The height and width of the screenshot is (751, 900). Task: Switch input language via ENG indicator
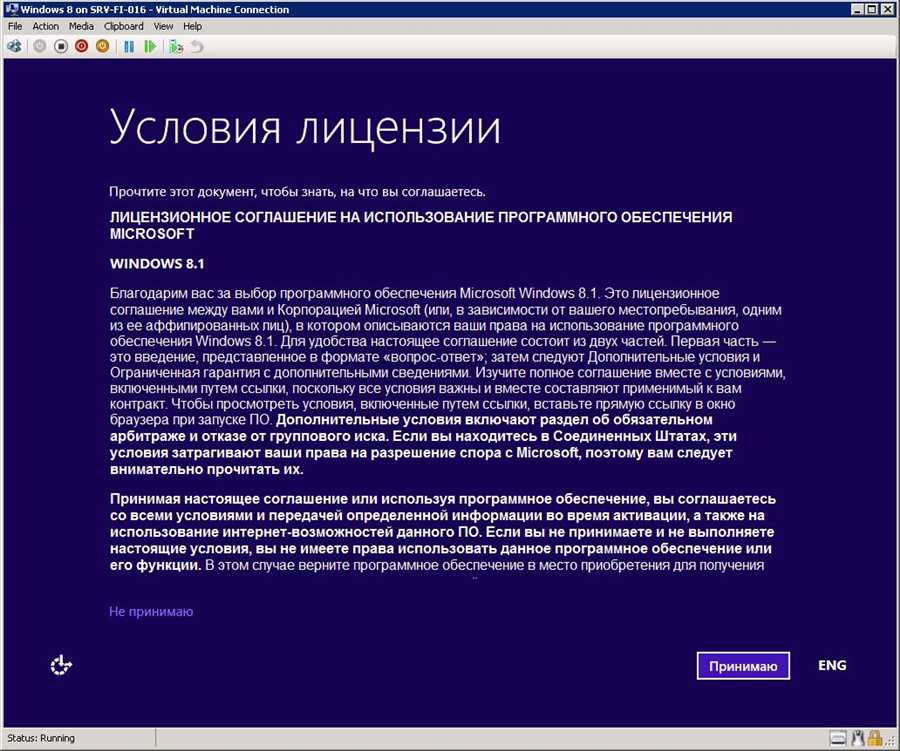(832, 665)
